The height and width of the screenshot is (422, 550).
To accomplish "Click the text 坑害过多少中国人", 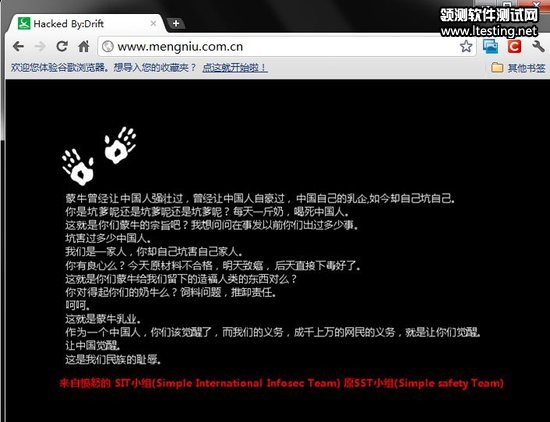I will tap(108, 239).
